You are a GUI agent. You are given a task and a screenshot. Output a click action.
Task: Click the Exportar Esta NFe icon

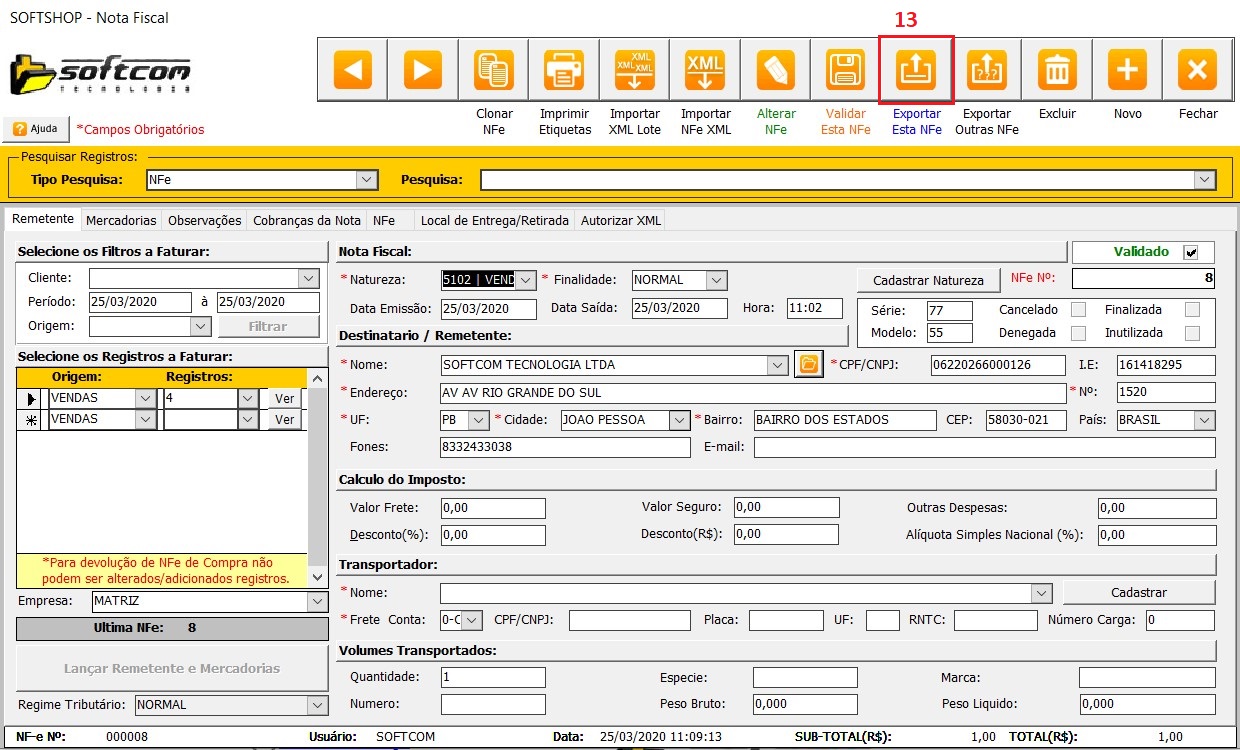[x=916, y=70]
